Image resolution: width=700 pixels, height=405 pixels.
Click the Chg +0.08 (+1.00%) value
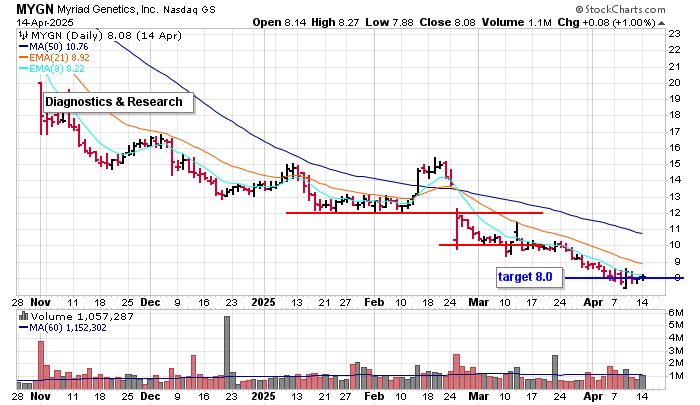pos(606,22)
